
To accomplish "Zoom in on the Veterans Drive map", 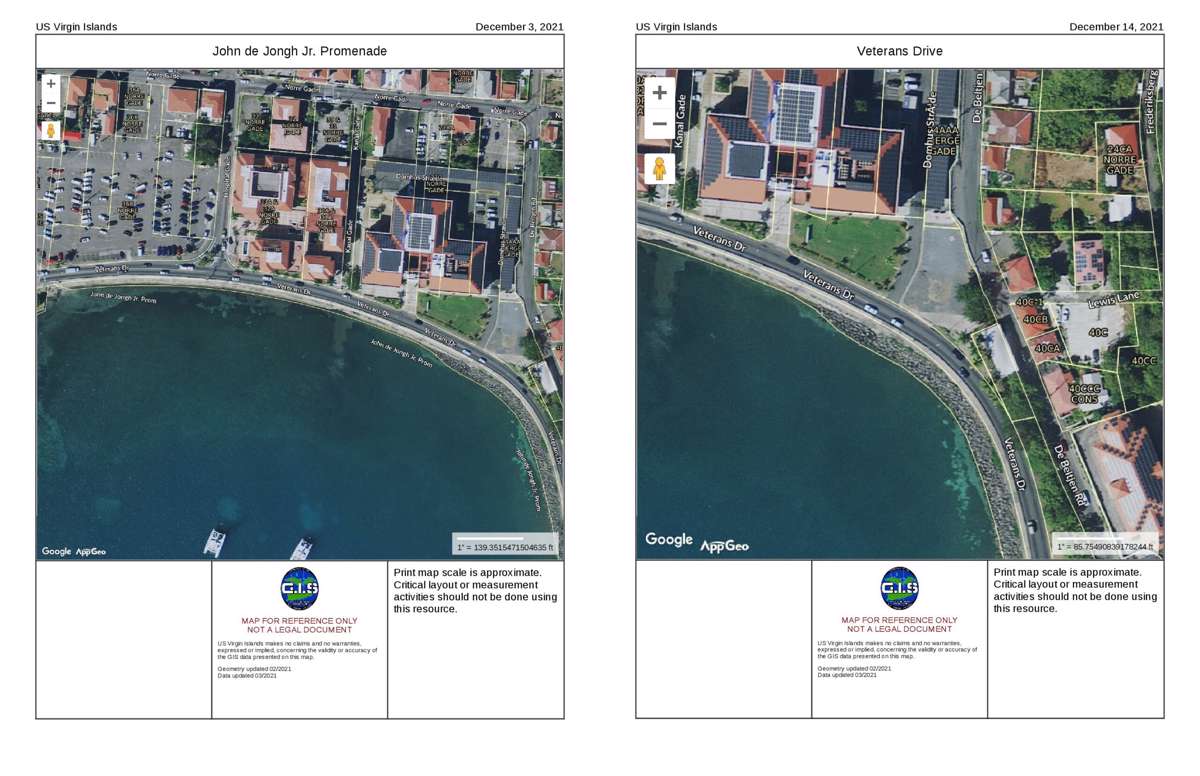I will pyautogui.click(x=659, y=93).
